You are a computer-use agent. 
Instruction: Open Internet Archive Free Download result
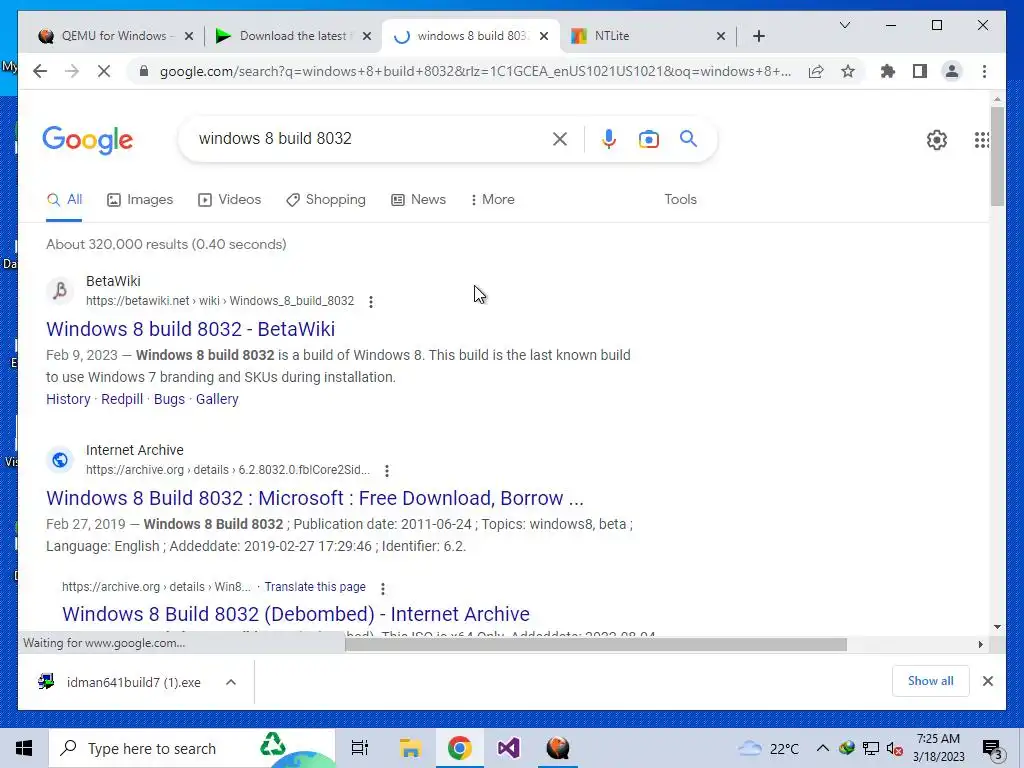[x=315, y=498]
